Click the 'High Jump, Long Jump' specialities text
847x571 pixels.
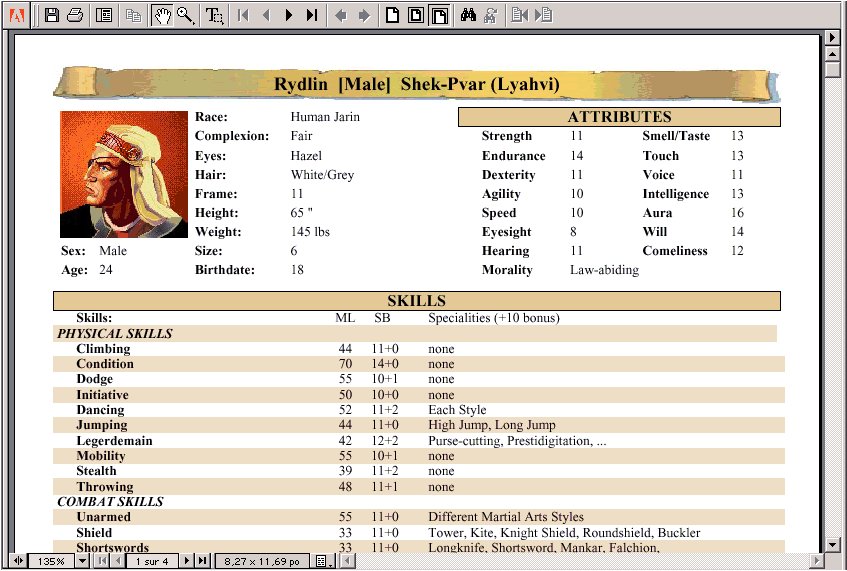(x=492, y=425)
